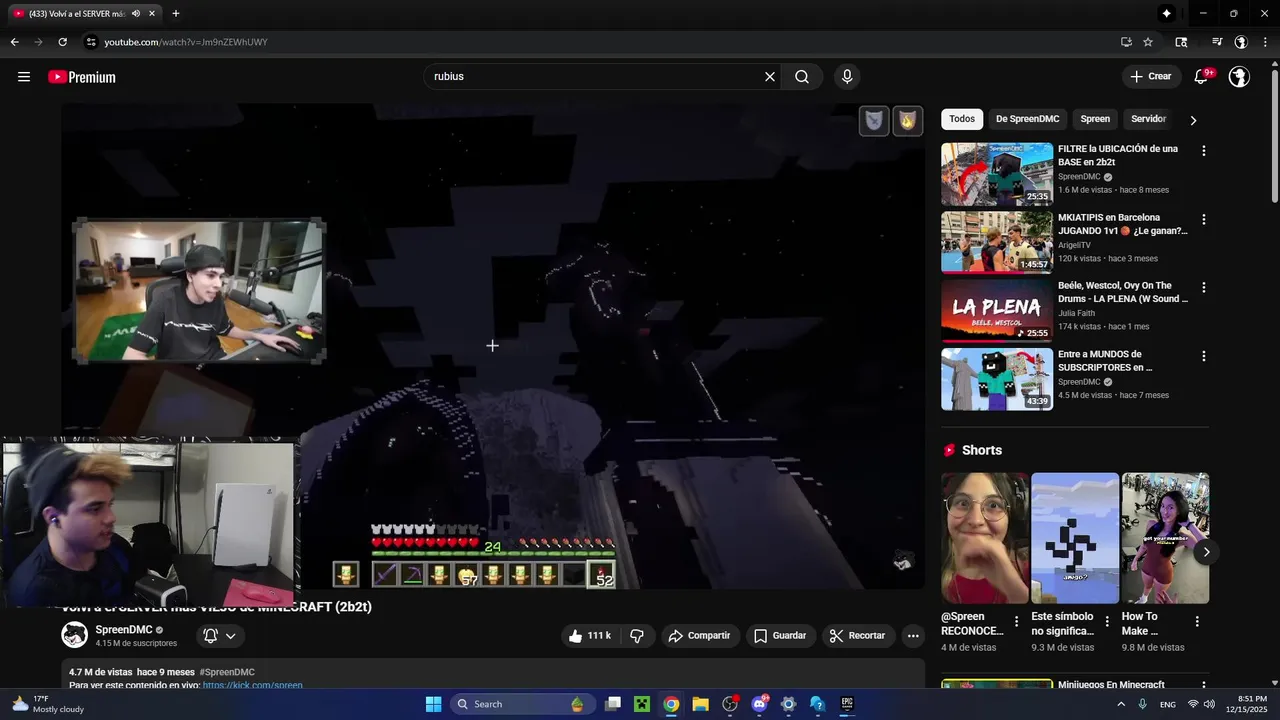Open options menu for Entre a MUNDOS video
The width and height of the screenshot is (1280, 720).
pos(1203,356)
